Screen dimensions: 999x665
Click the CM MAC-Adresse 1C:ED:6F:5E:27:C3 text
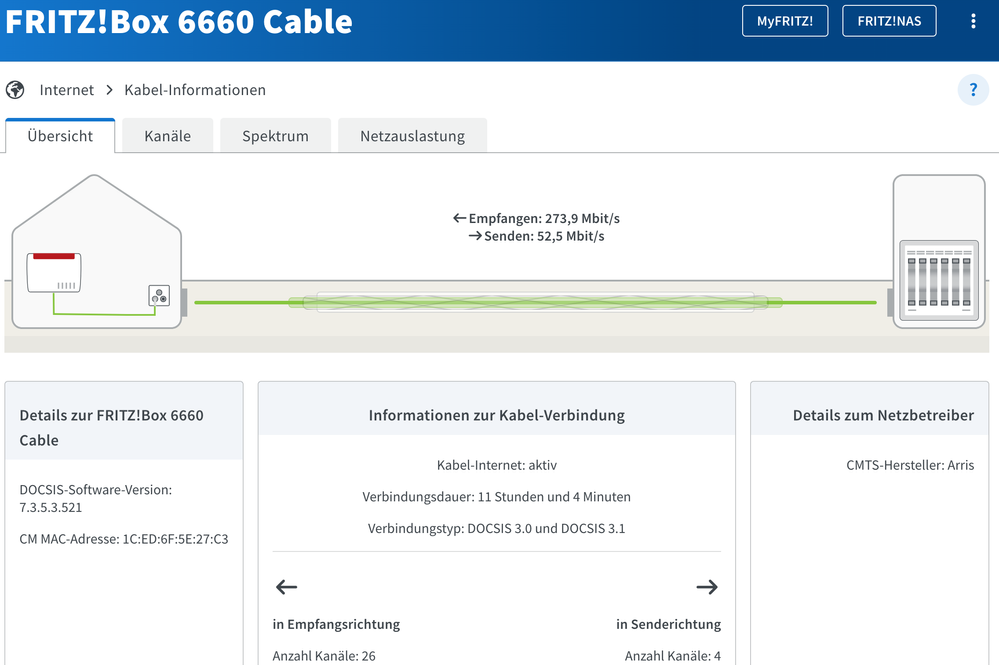[124, 539]
